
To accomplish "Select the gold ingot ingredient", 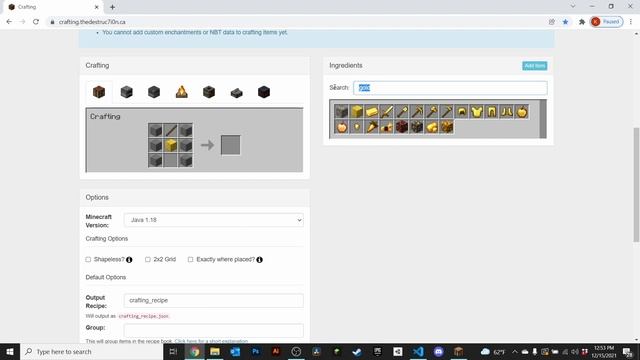I will [x=371, y=111].
